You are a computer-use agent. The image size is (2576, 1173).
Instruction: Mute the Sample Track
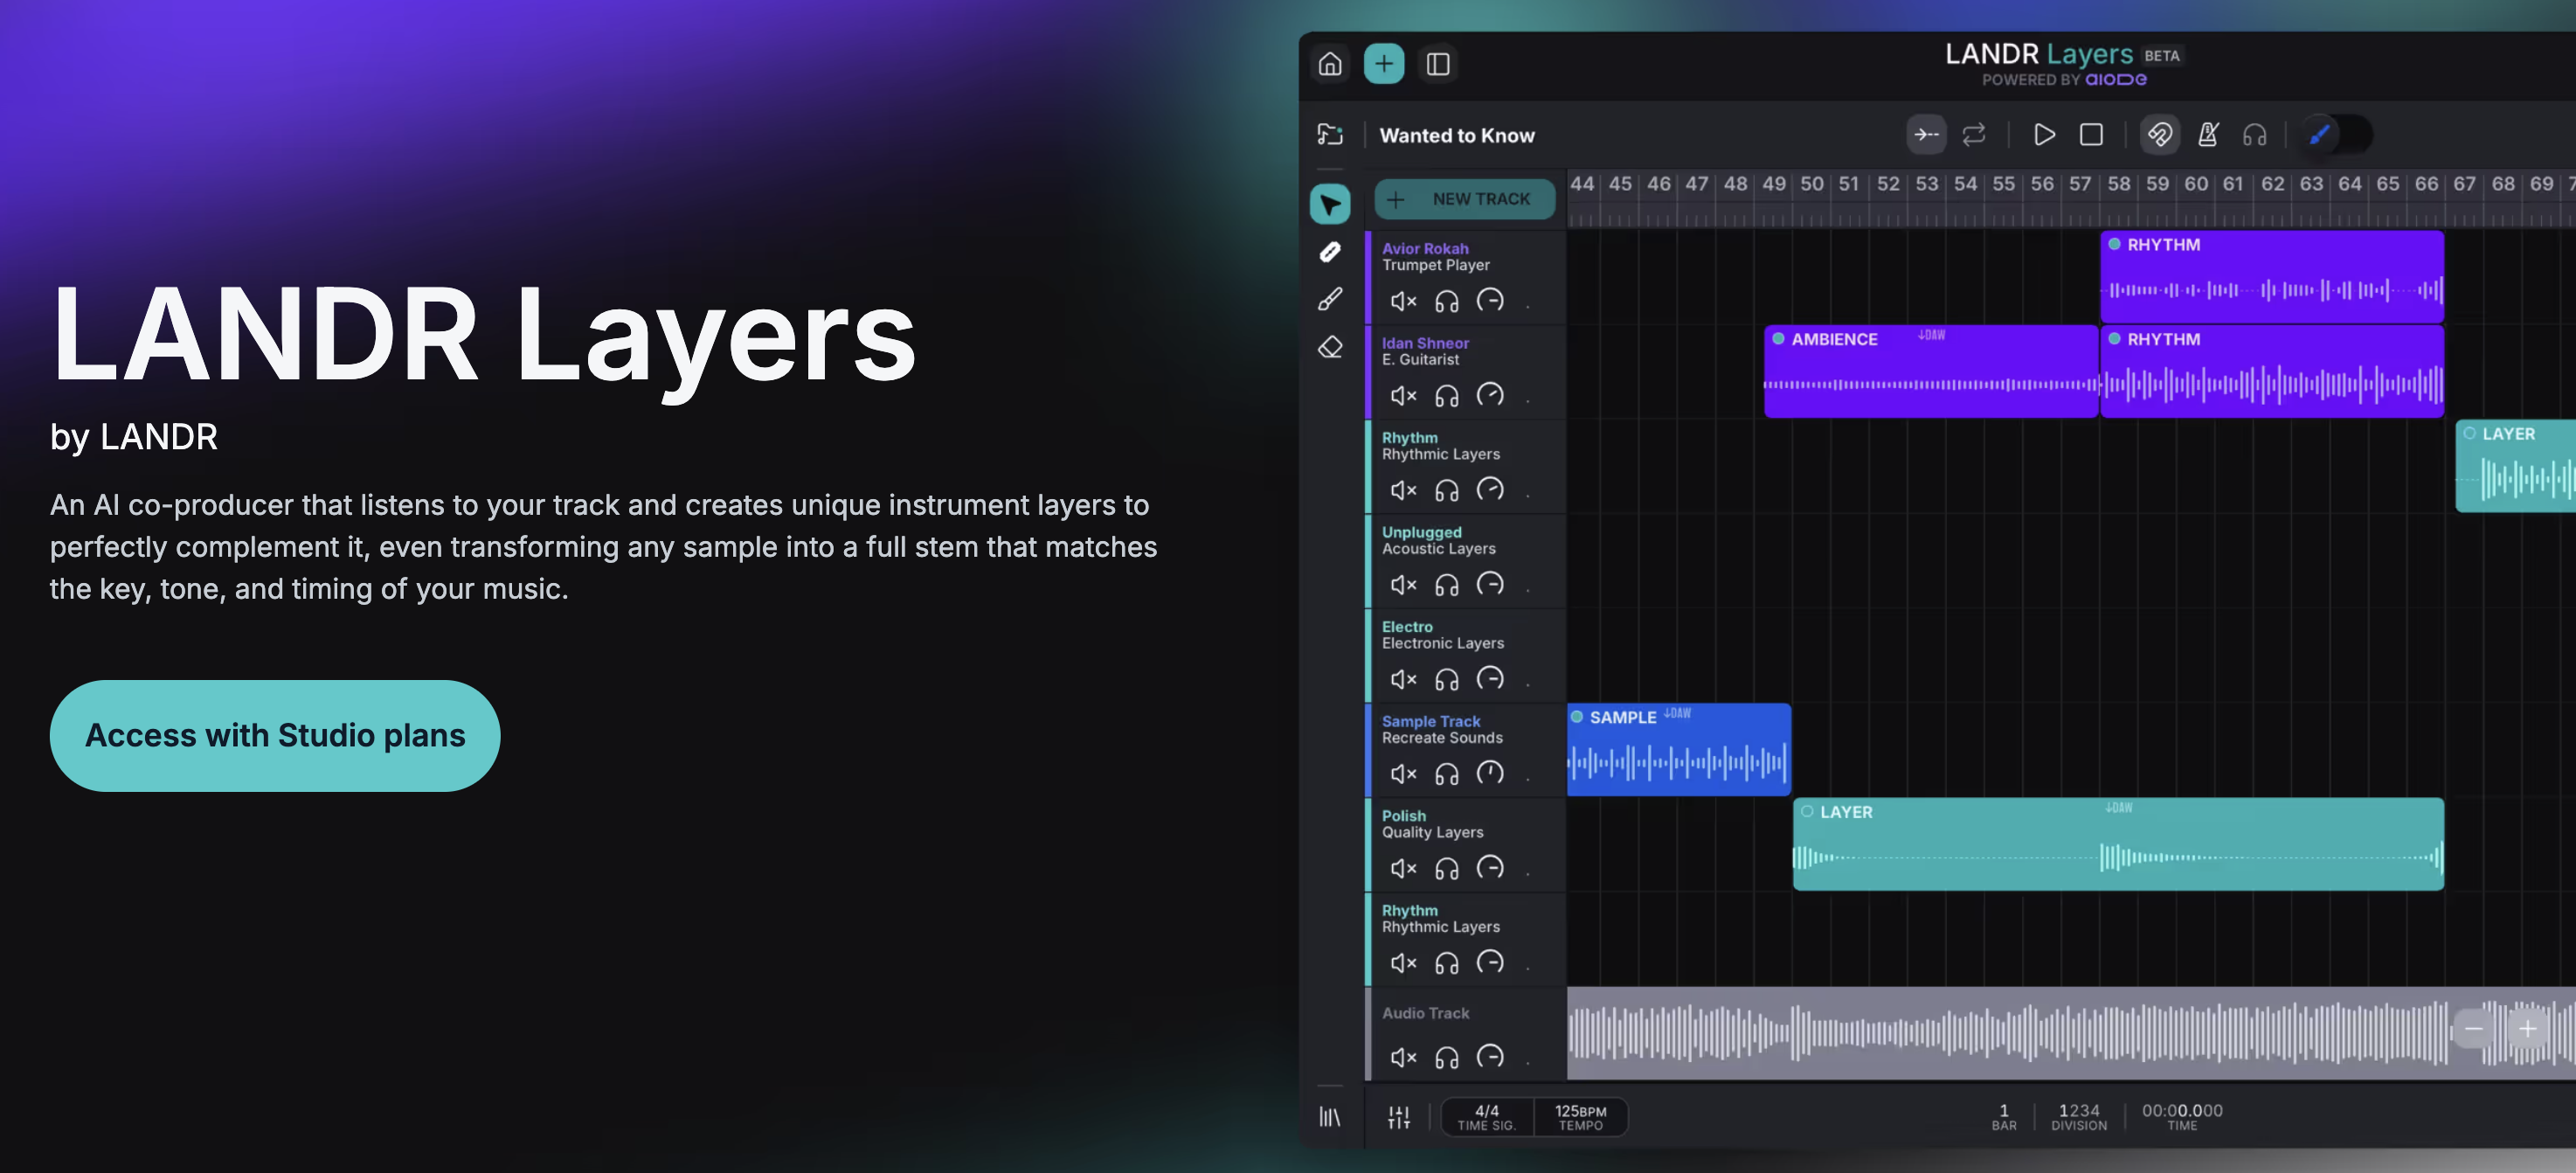tap(1403, 774)
